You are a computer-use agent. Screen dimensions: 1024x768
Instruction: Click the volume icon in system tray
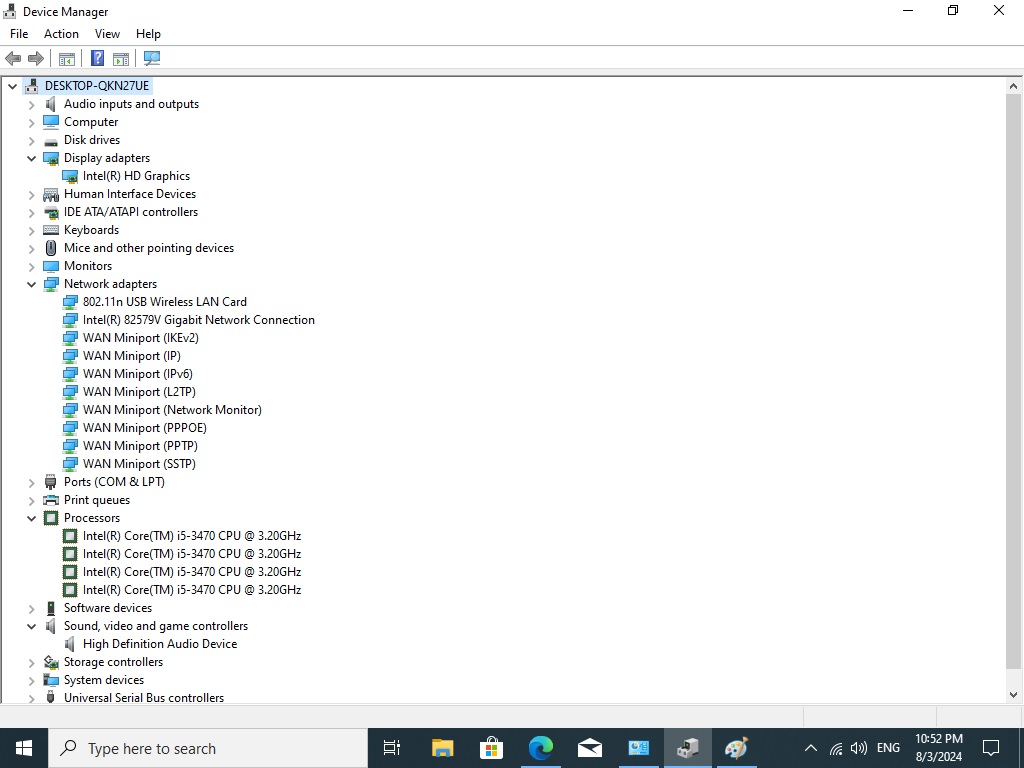pyautogui.click(x=859, y=748)
